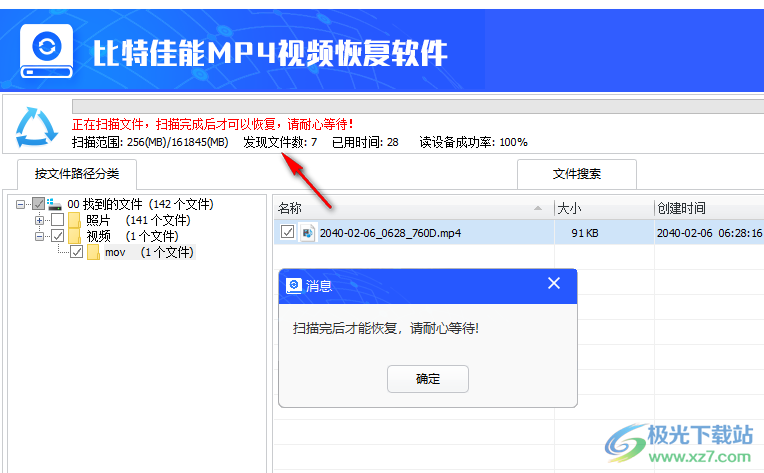Click the mp4 file type icon
764x473 pixels.
(307, 233)
